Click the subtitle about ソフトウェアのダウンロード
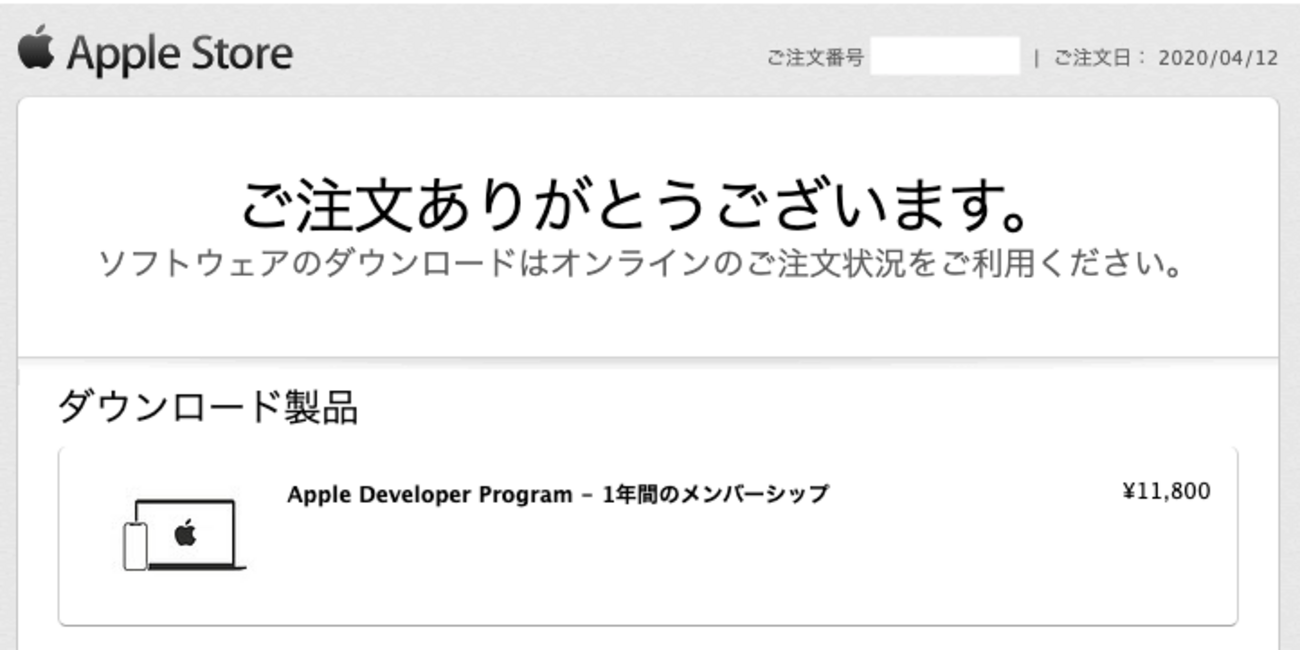Image resolution: width=1300 pixels, height=650 pixels. [640, 264]
